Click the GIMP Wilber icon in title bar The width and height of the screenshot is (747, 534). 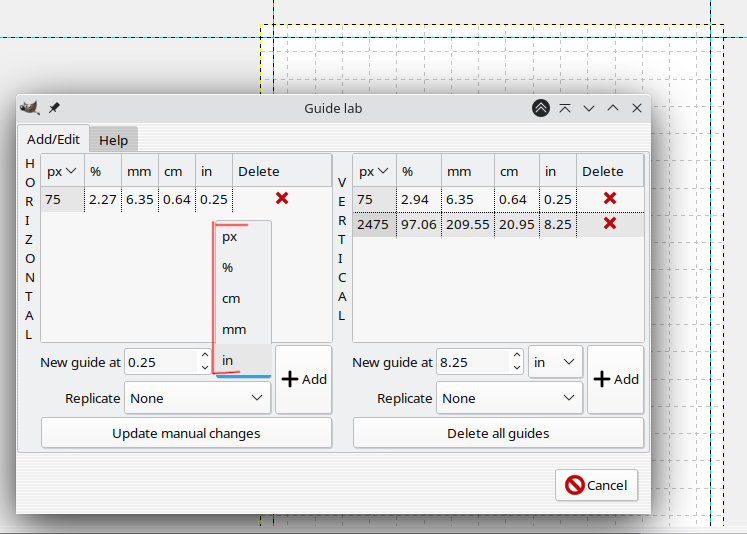click(29, 108)
